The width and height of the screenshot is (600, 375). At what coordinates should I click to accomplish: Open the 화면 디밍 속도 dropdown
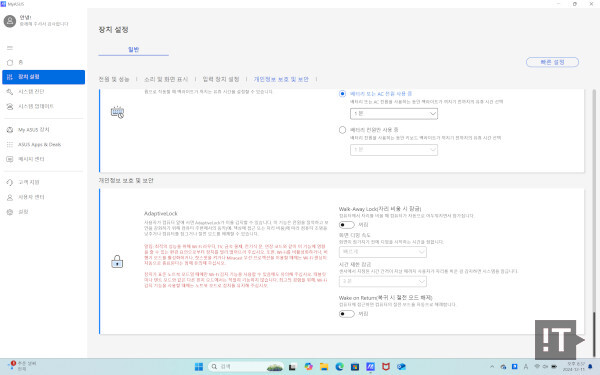click(383, 252)
